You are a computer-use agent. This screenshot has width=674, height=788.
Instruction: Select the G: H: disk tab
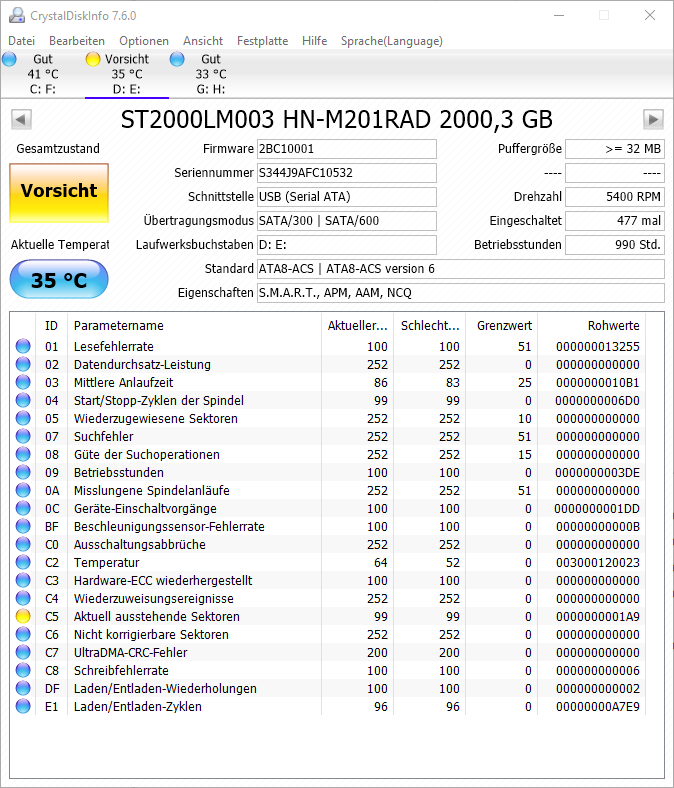coord(211,74)
